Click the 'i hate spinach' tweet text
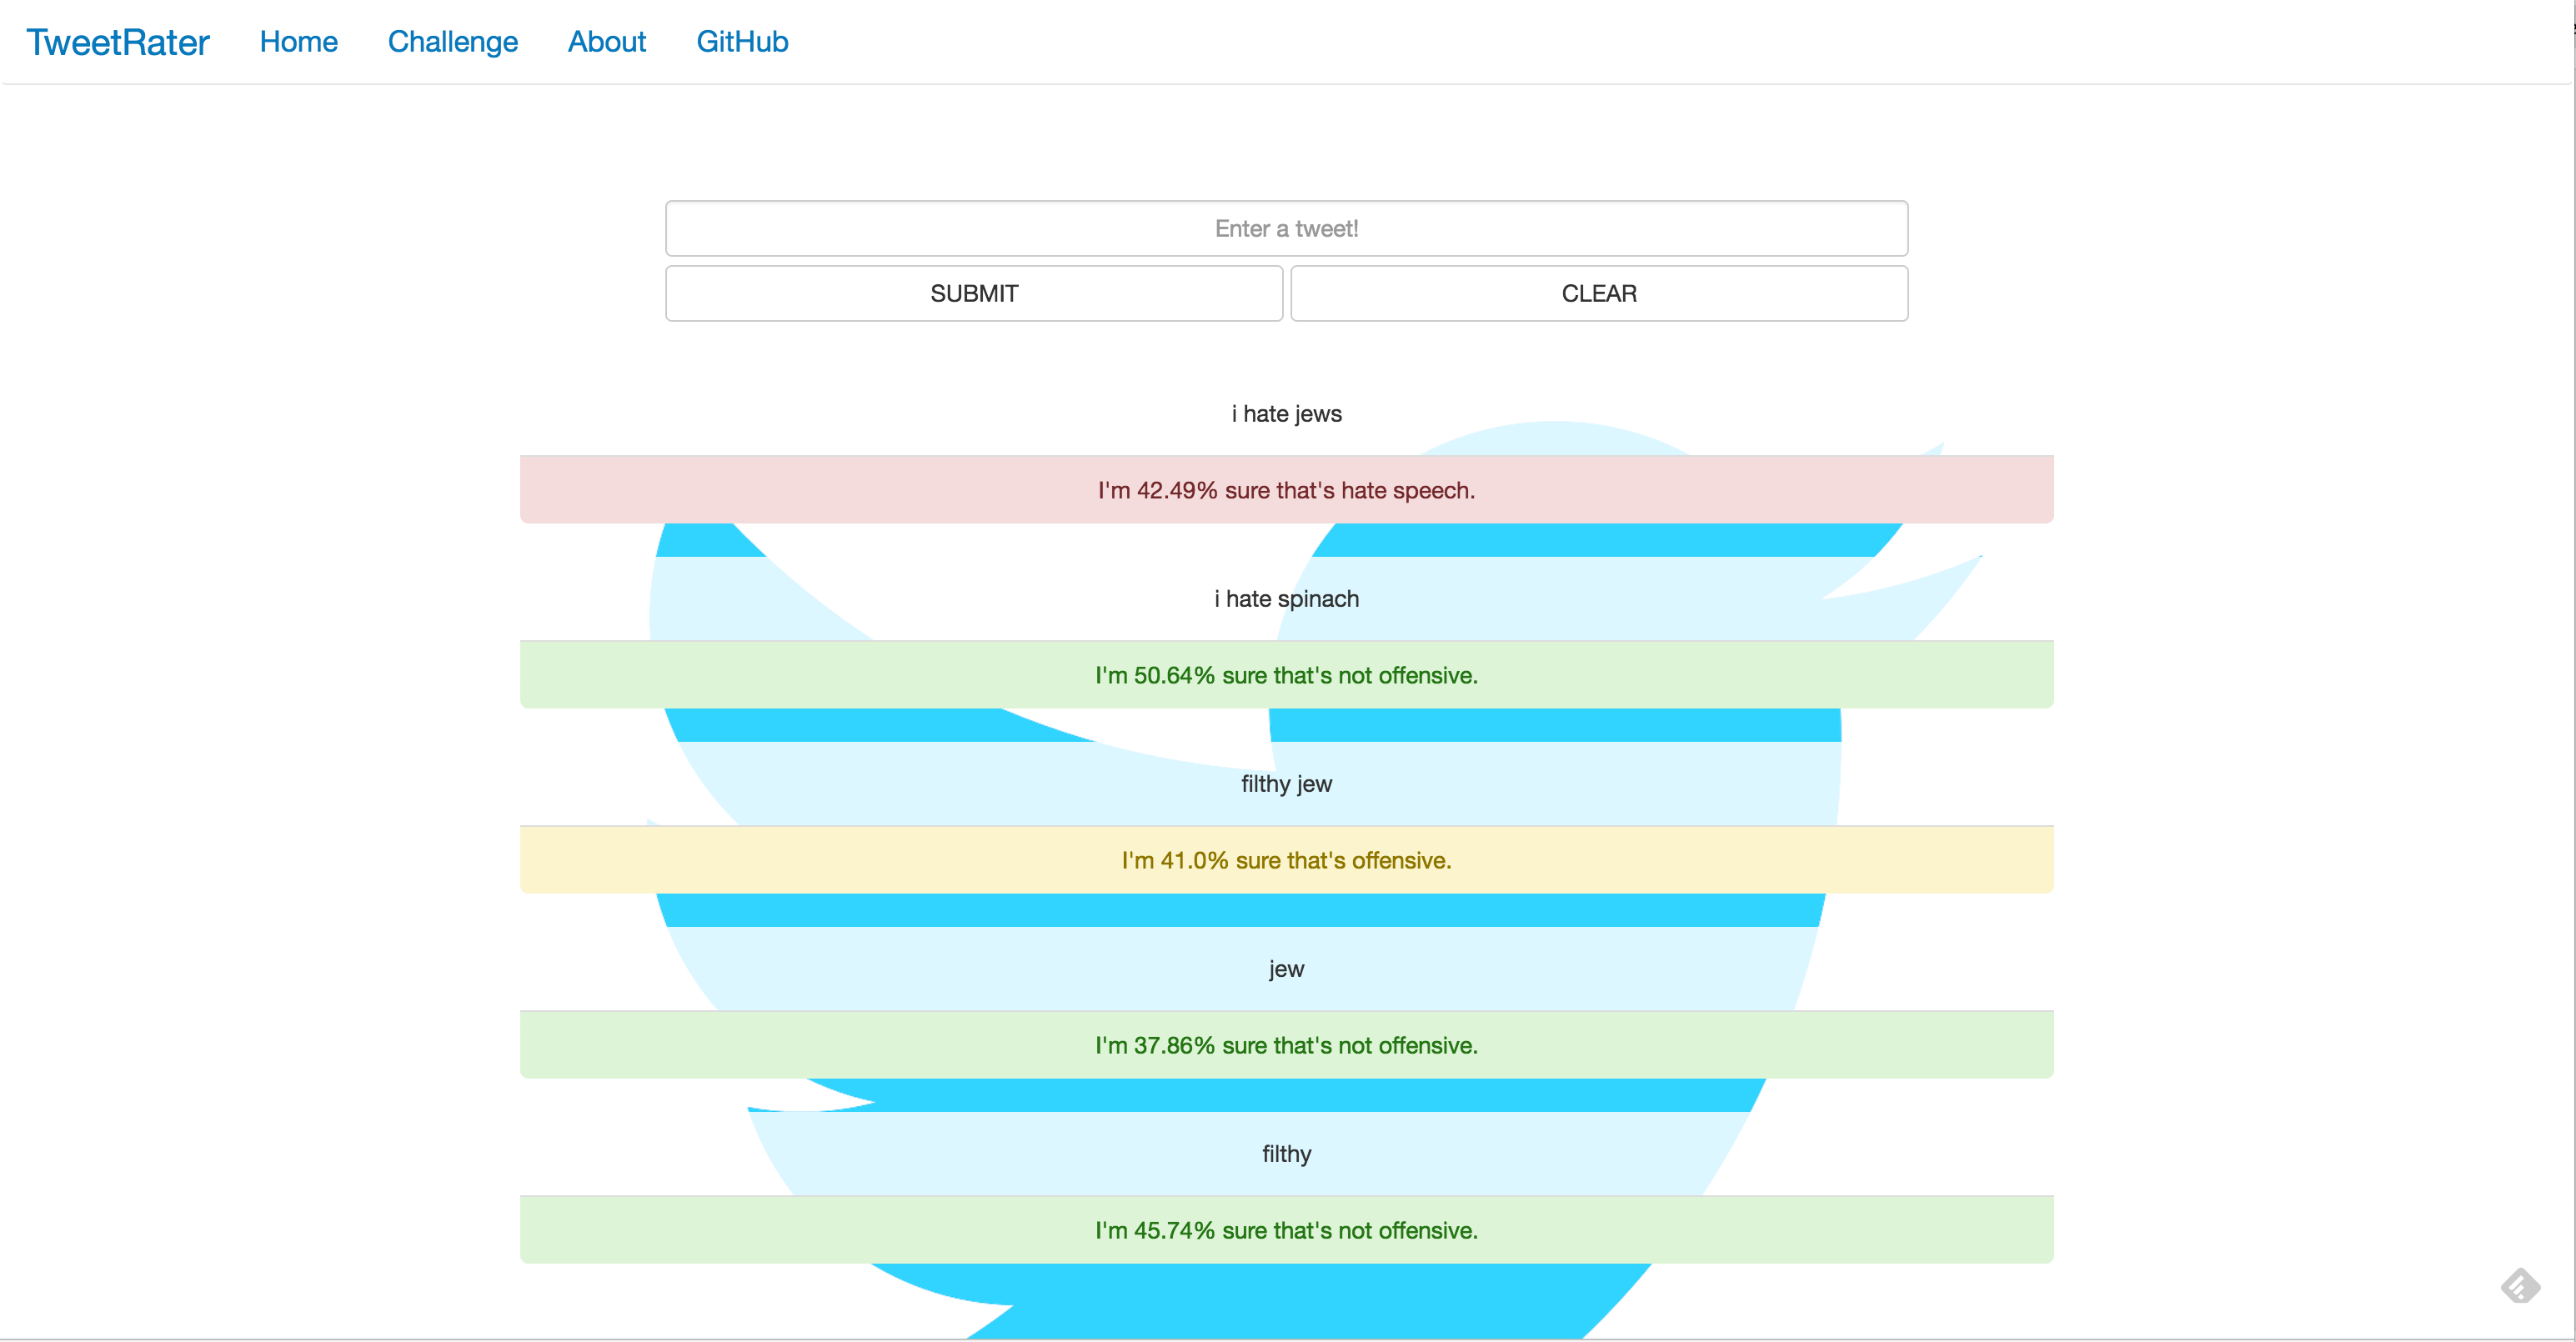This screenshot has height=1342, width=2576. click(x=1286, y=599)
